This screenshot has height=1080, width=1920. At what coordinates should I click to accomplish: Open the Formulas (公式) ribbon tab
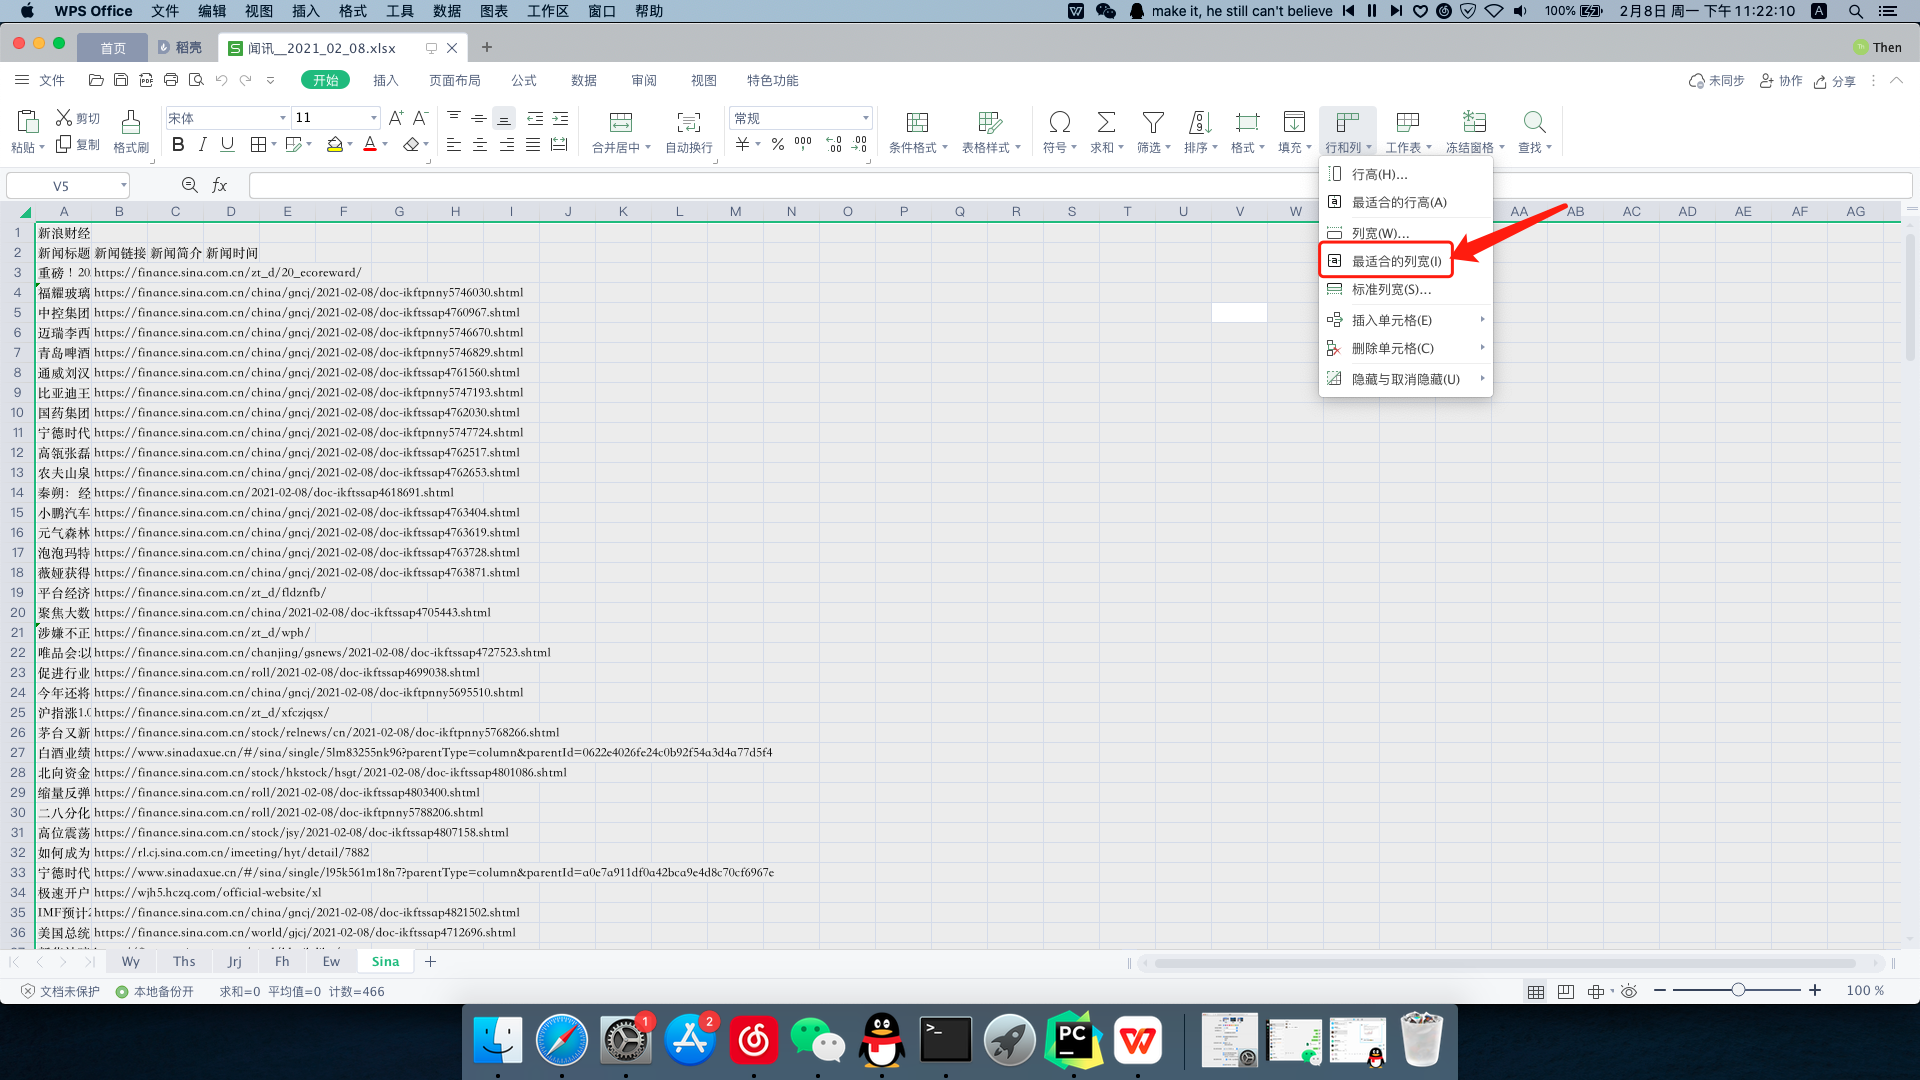tap(524, 80)
